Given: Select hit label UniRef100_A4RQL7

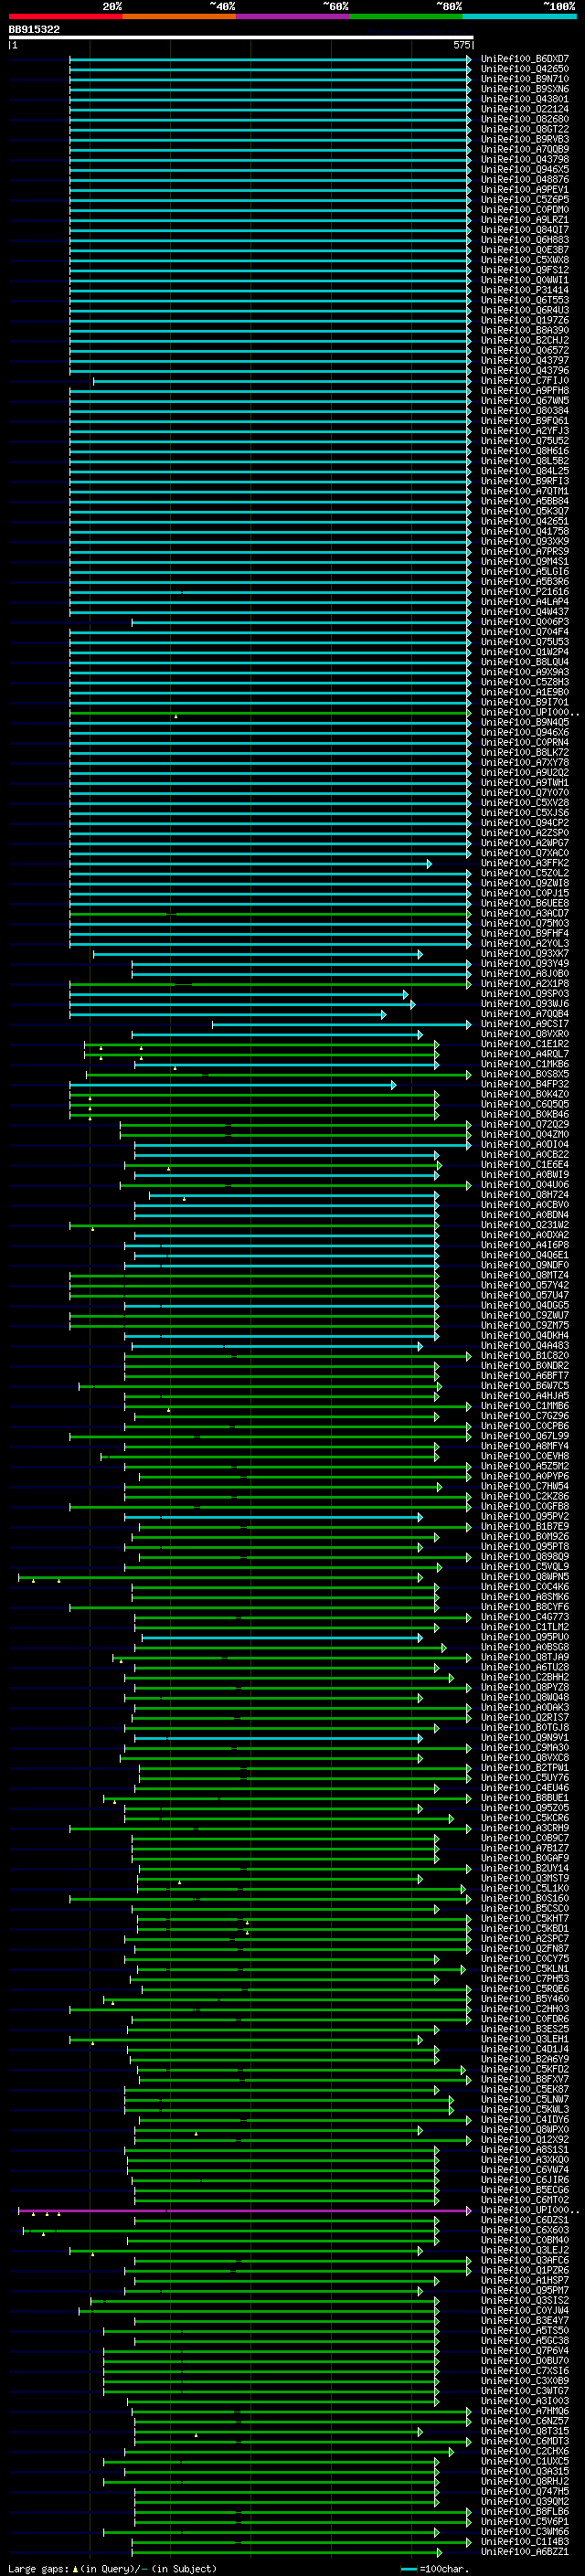Looking at the screenshot, I should pyautogui.click(x=525, y=1054).
